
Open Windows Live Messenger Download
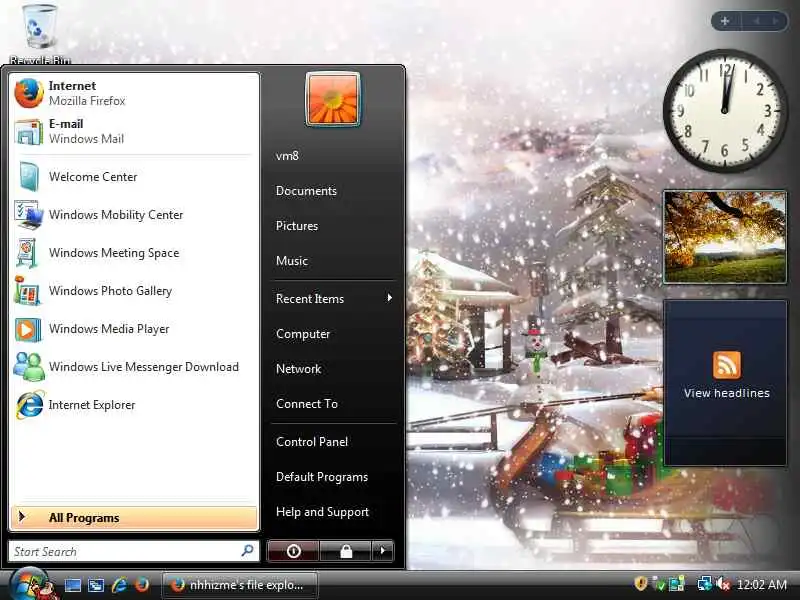tap(134, 367)
